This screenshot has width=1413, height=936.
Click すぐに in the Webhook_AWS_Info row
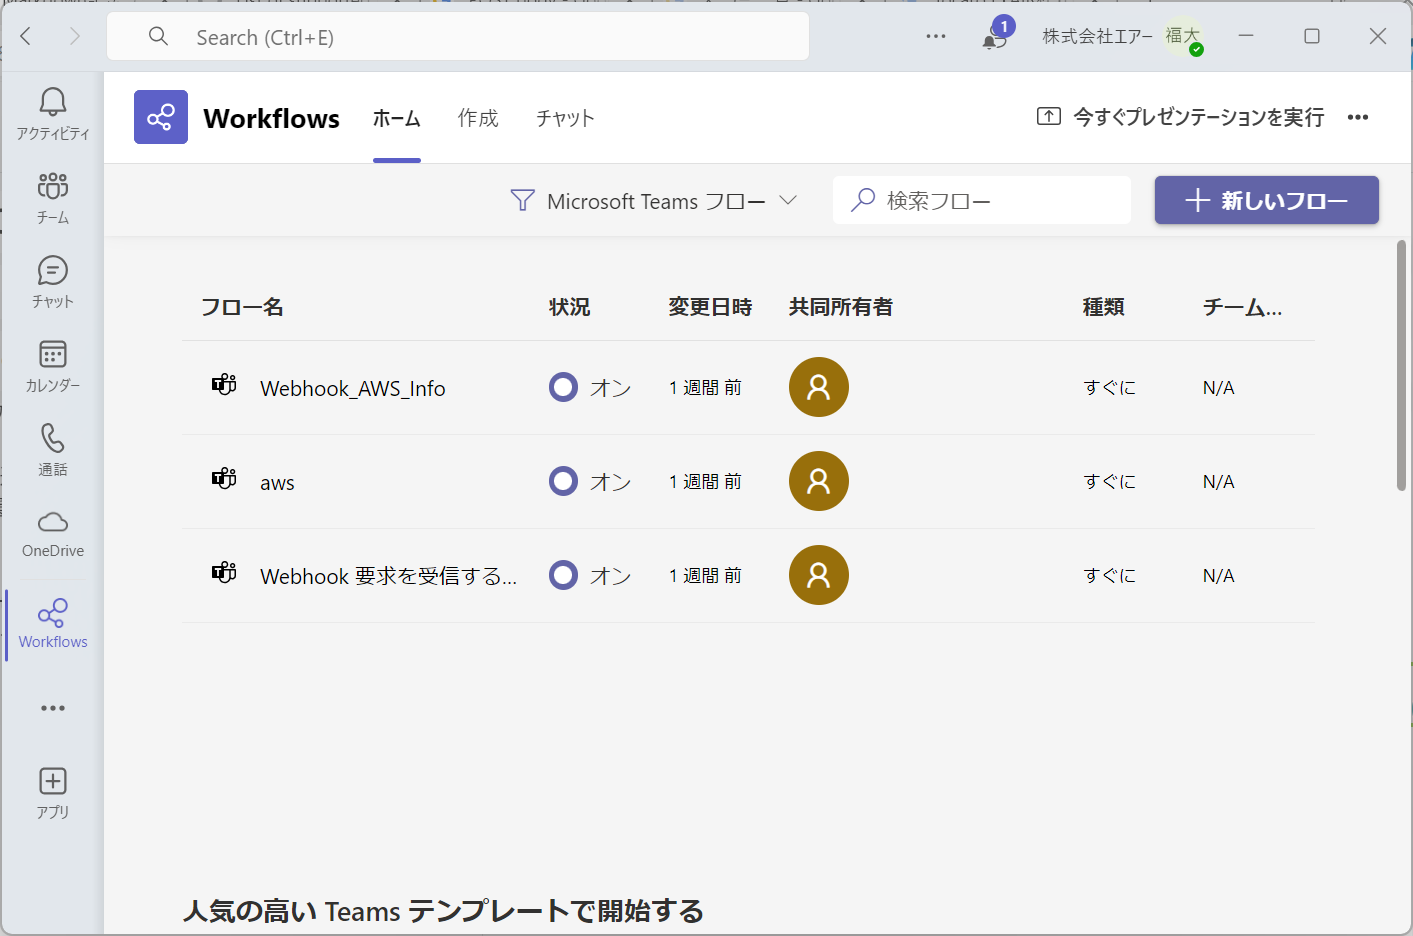[1110, 387]
